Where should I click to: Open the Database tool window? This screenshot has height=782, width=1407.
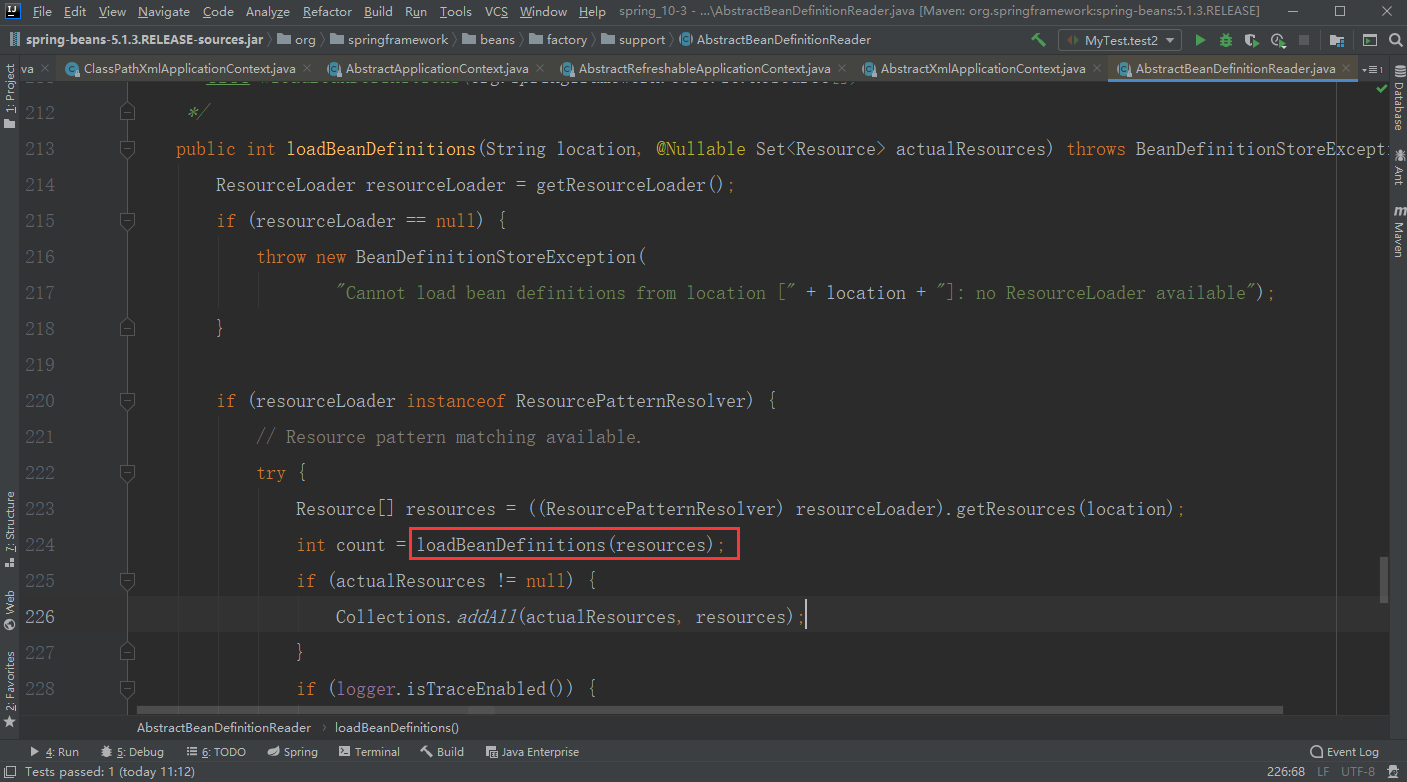[x=1398, y=99]
